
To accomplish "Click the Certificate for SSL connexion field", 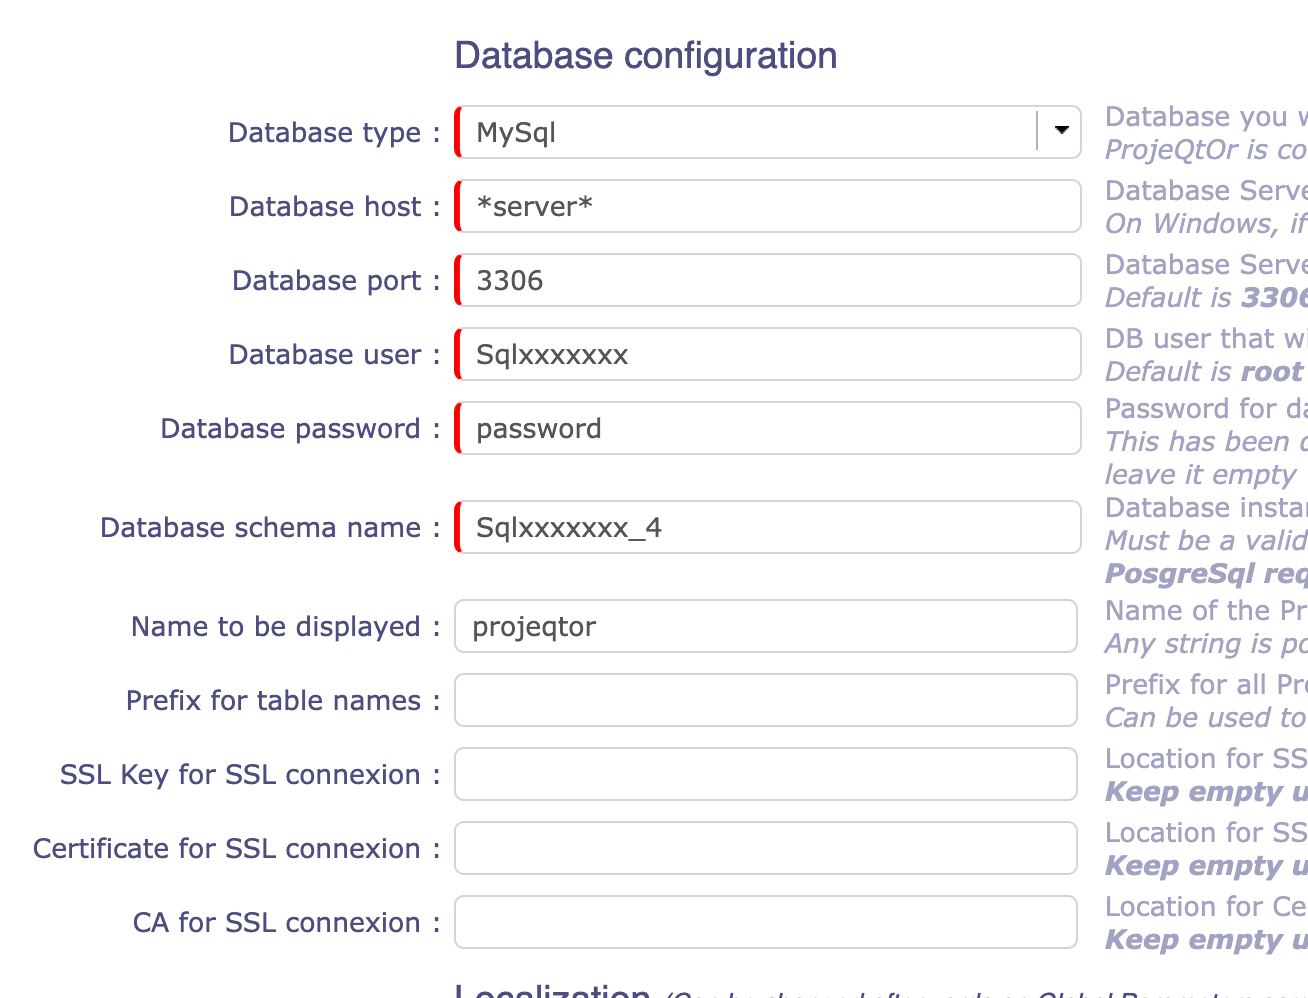I will 766,848.
